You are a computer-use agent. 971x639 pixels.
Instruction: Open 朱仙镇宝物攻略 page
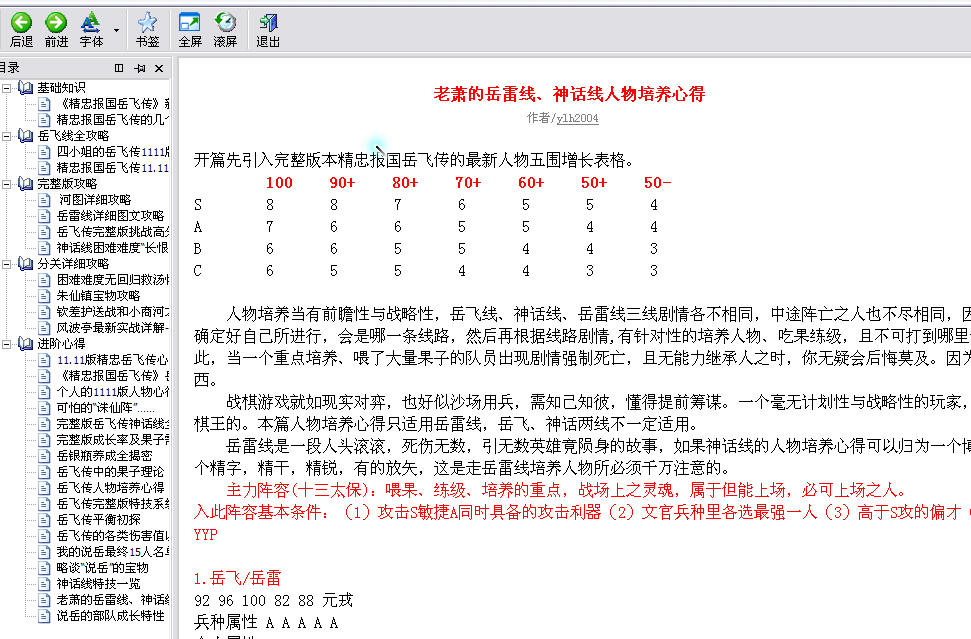pos(98,296)
